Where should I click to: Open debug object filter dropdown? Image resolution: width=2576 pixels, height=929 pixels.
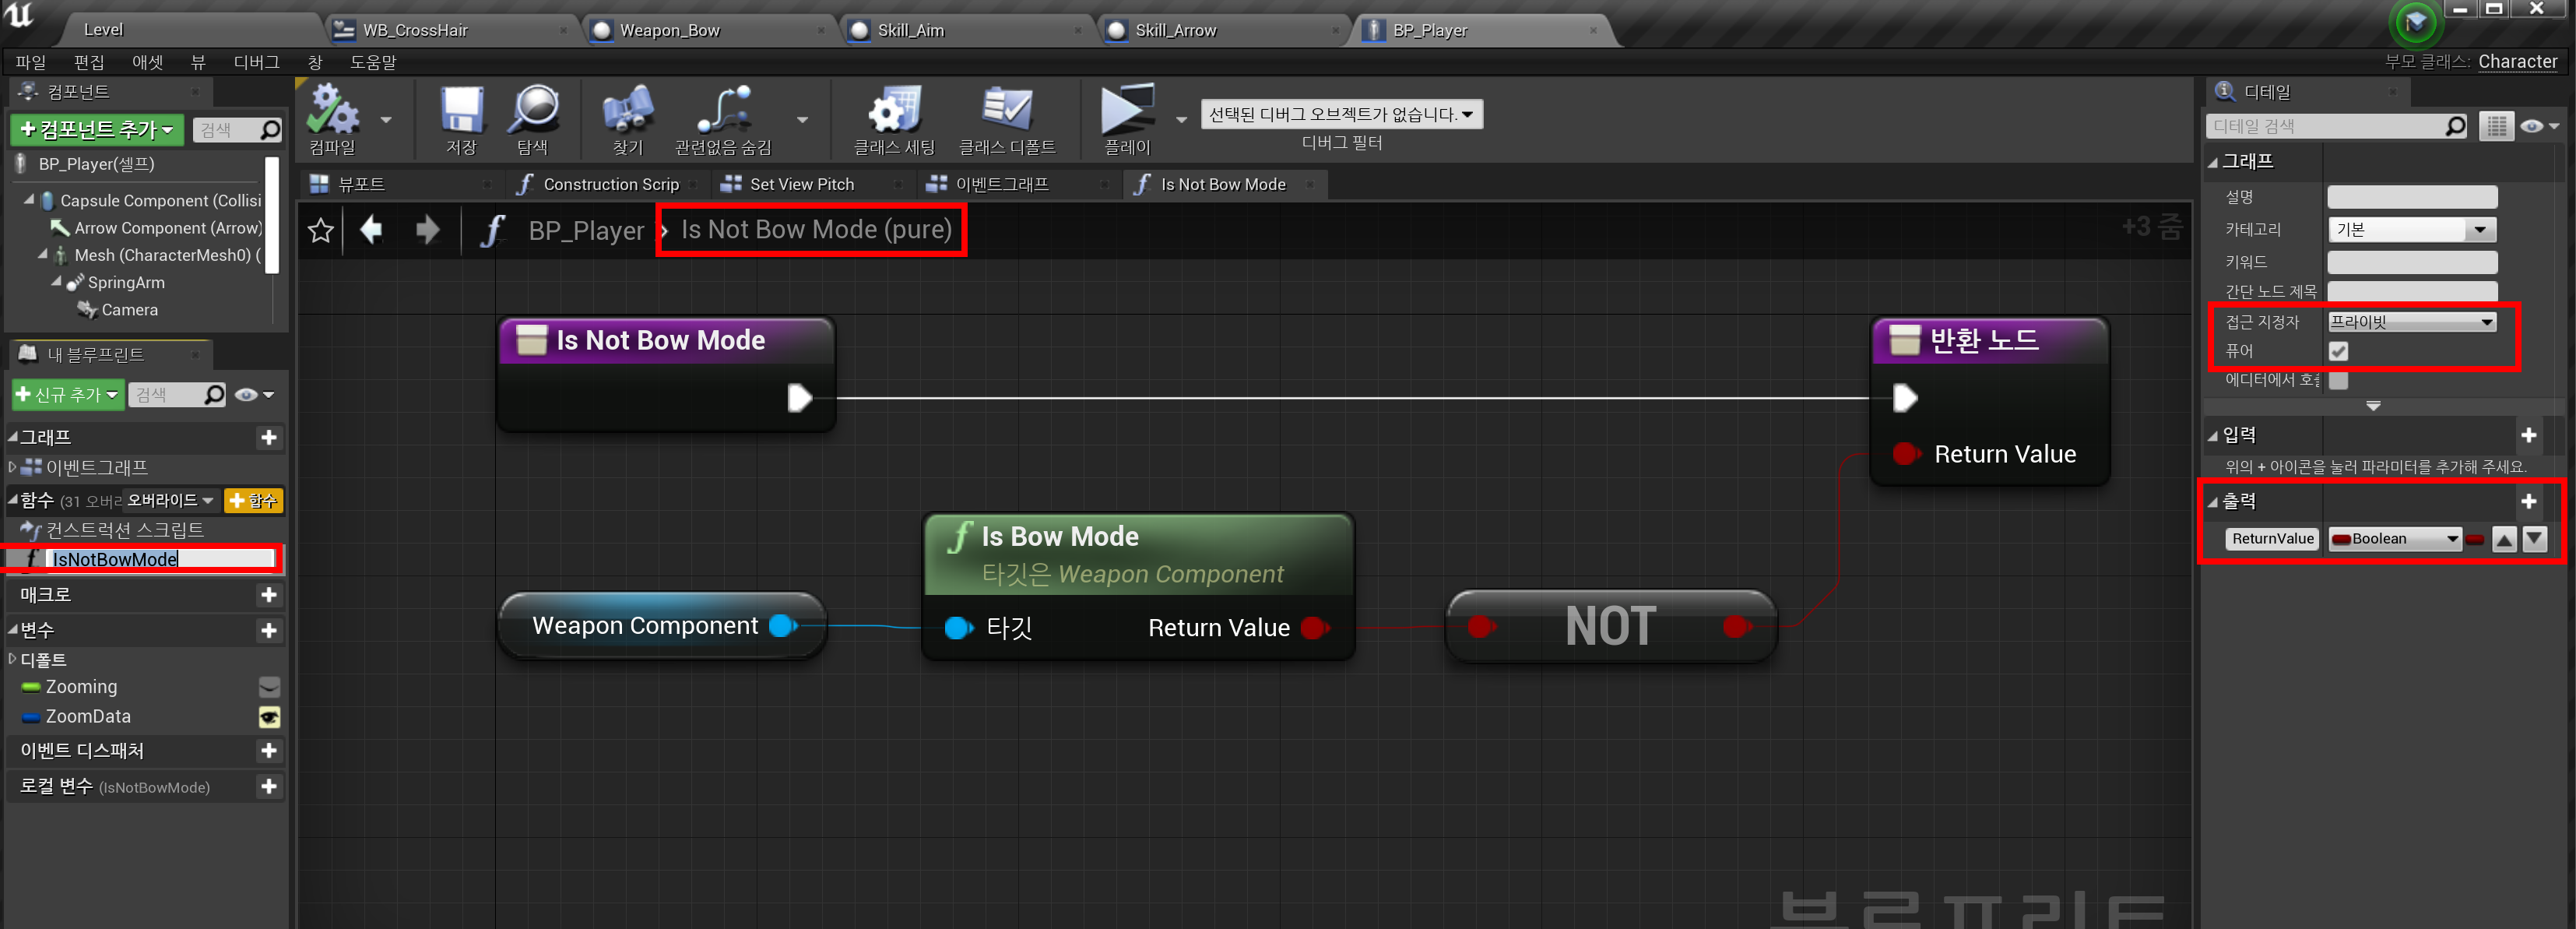pyautogui.click(x=1342, y=114)
